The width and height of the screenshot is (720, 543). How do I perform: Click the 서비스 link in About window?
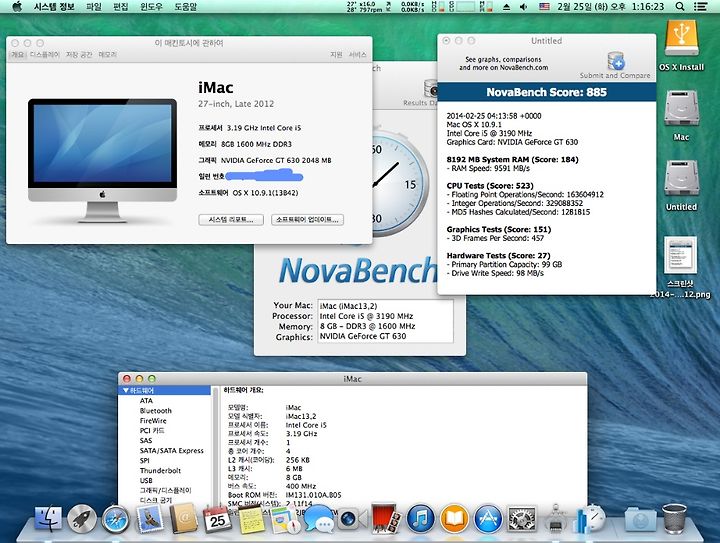coord(357,55)
